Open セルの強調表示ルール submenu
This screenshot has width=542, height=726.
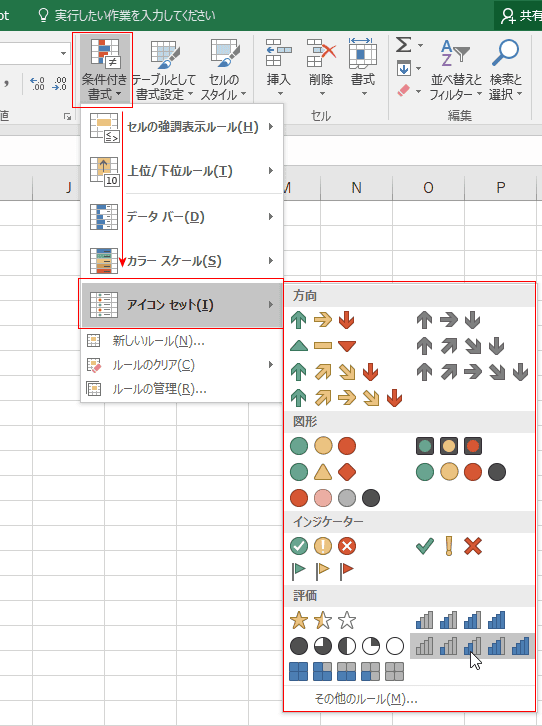[x=182, y=127]
